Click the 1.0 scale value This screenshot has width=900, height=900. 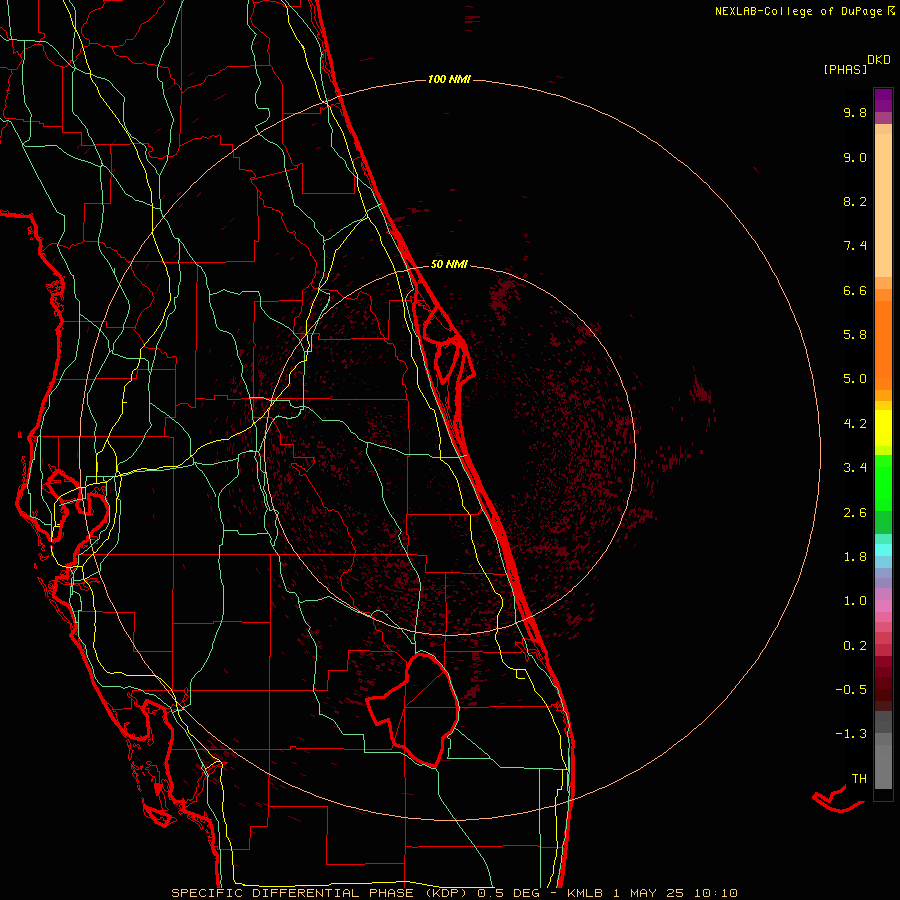(x=855, y=601)
